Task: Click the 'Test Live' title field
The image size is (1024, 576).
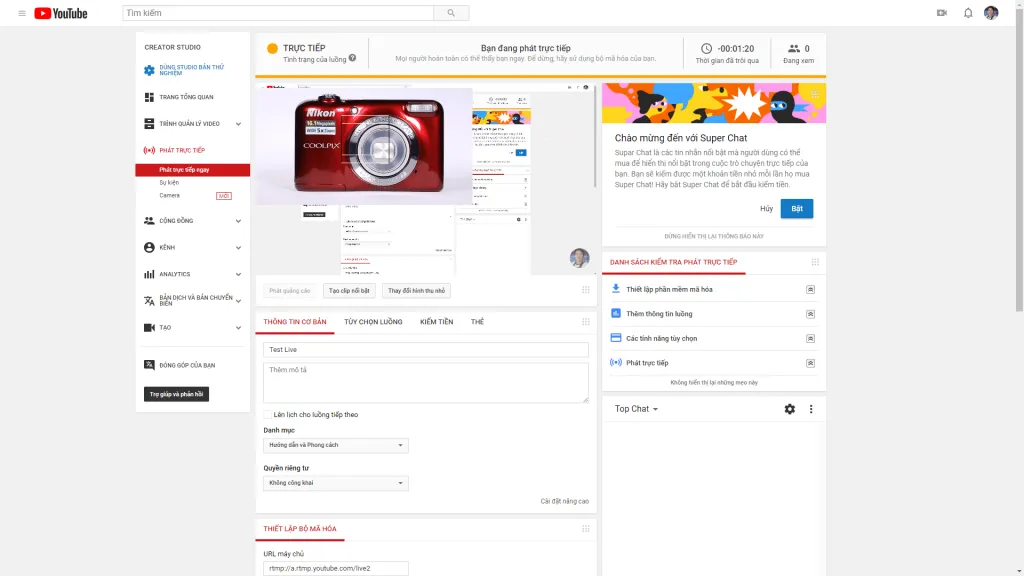Action: coord(426,350)
